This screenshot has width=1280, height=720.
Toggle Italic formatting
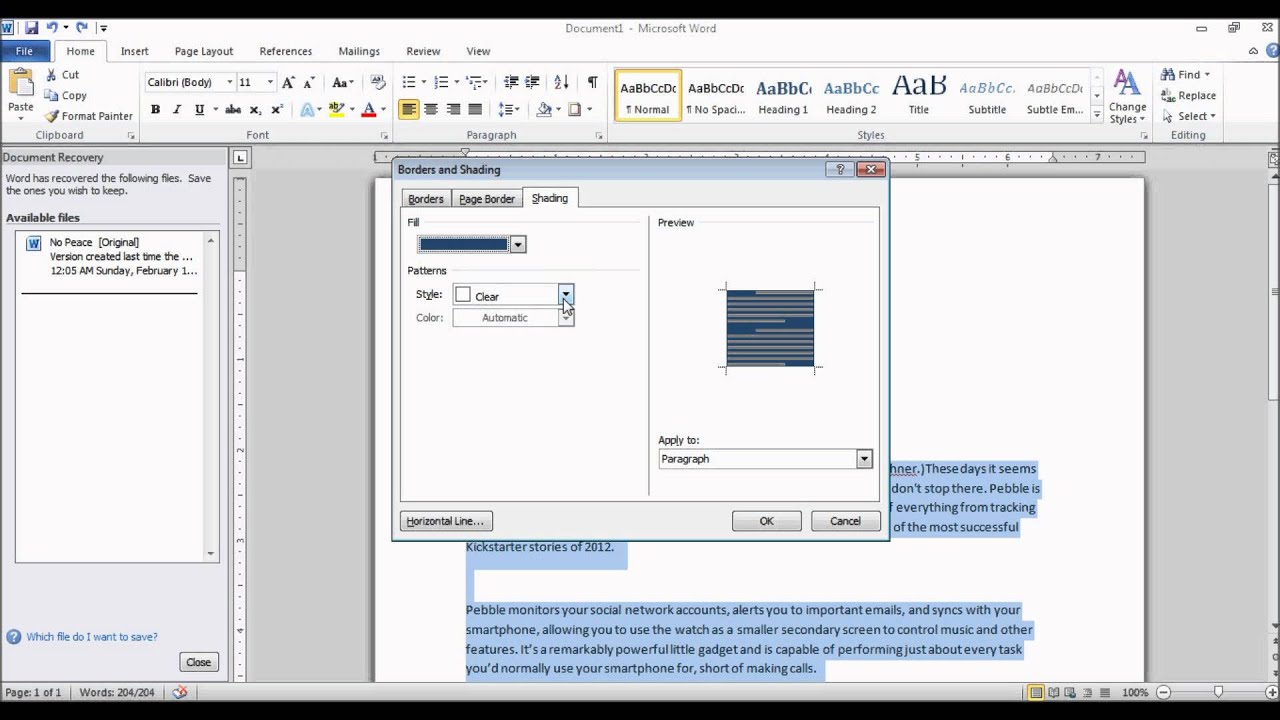[177, 110]
